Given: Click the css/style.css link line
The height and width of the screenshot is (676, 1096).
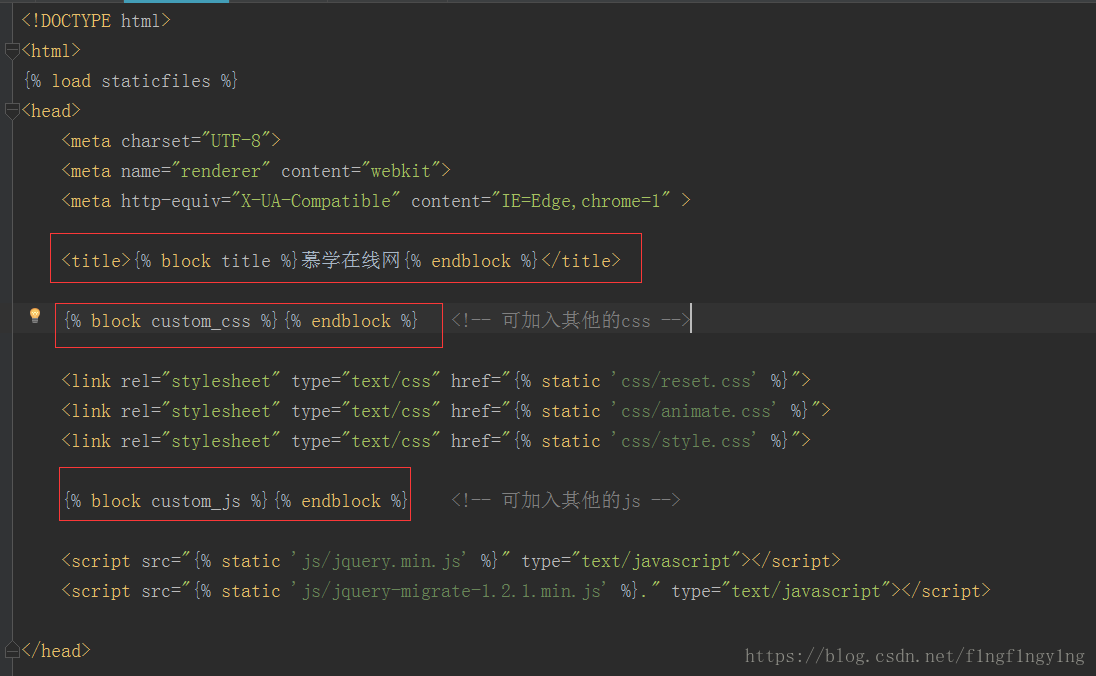Looking at the screenshot, I should click(x=436, y=441).
